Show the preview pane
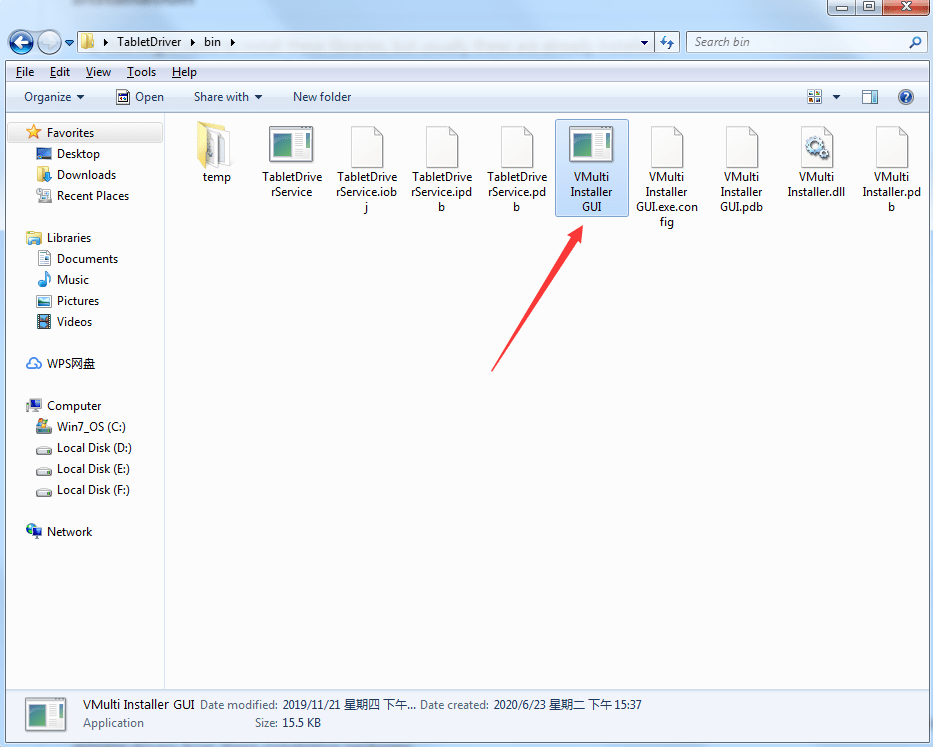This screenshot has width=933, height=747. (x=870, y=96)
